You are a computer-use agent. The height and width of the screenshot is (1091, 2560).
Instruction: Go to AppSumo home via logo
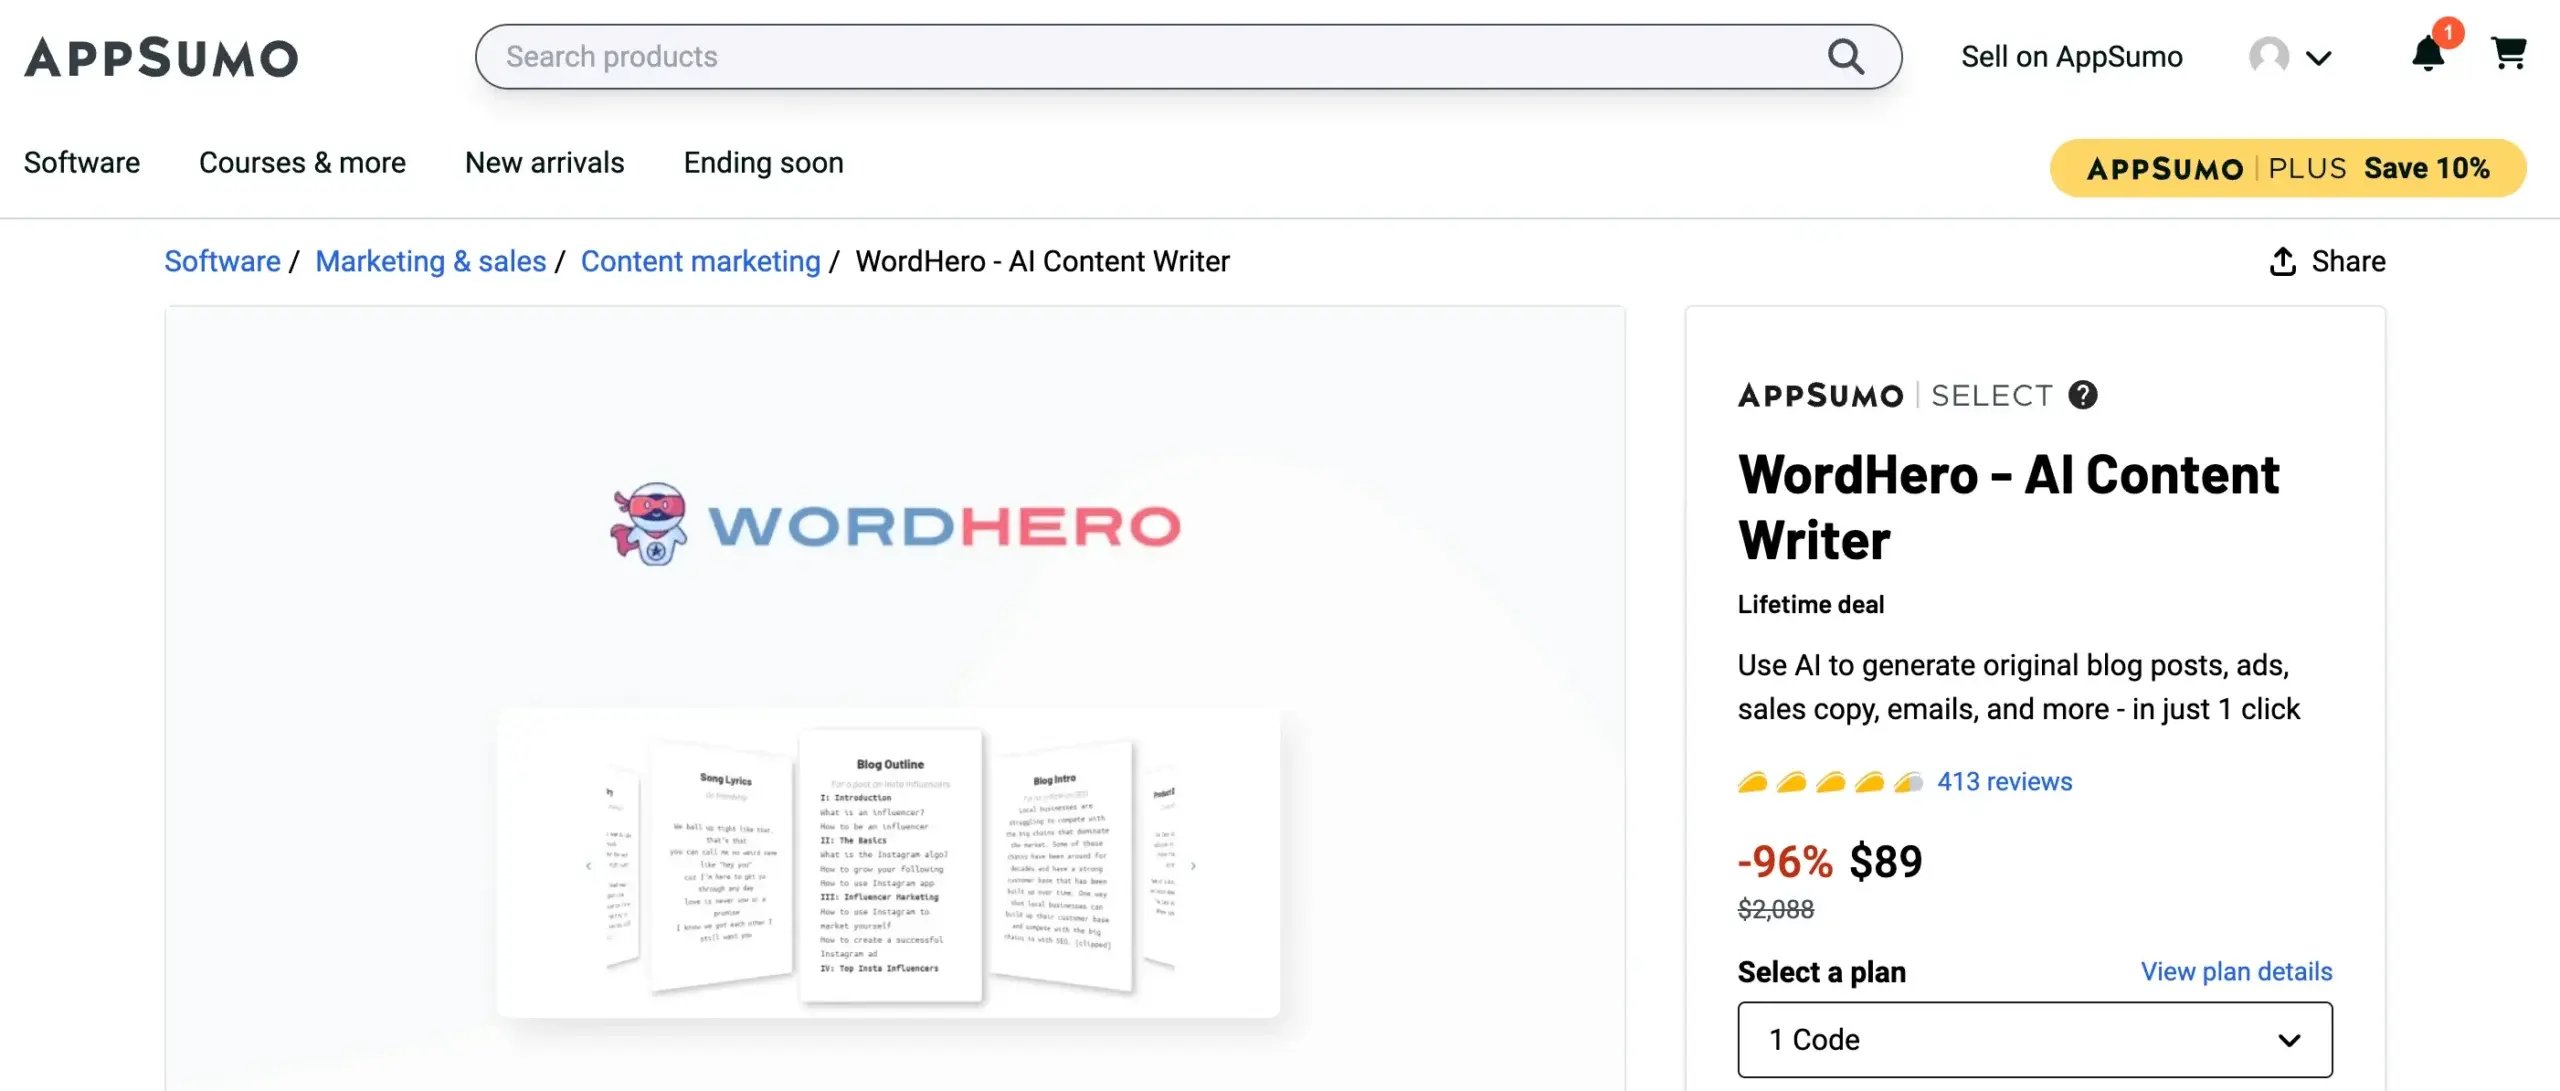tap(161, 57)
